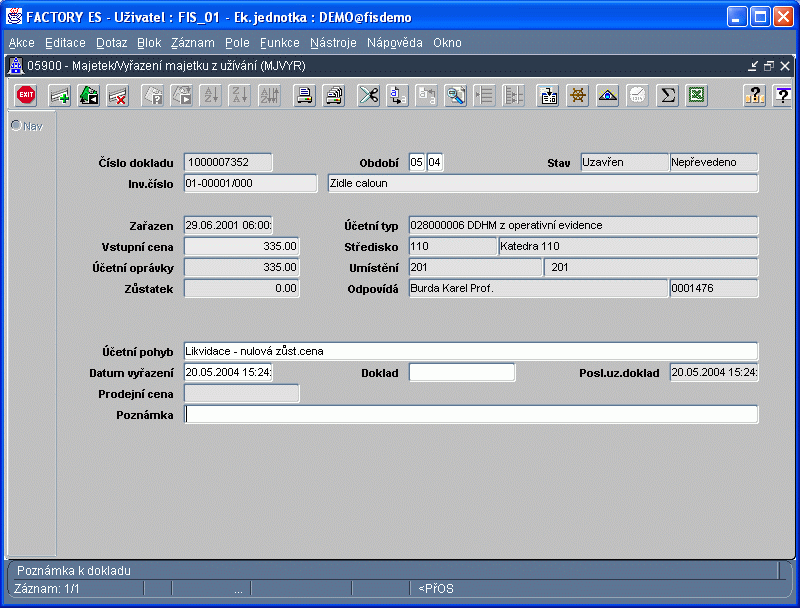
Task: Click the blue 'a' copy field icon
Action: 397,95
